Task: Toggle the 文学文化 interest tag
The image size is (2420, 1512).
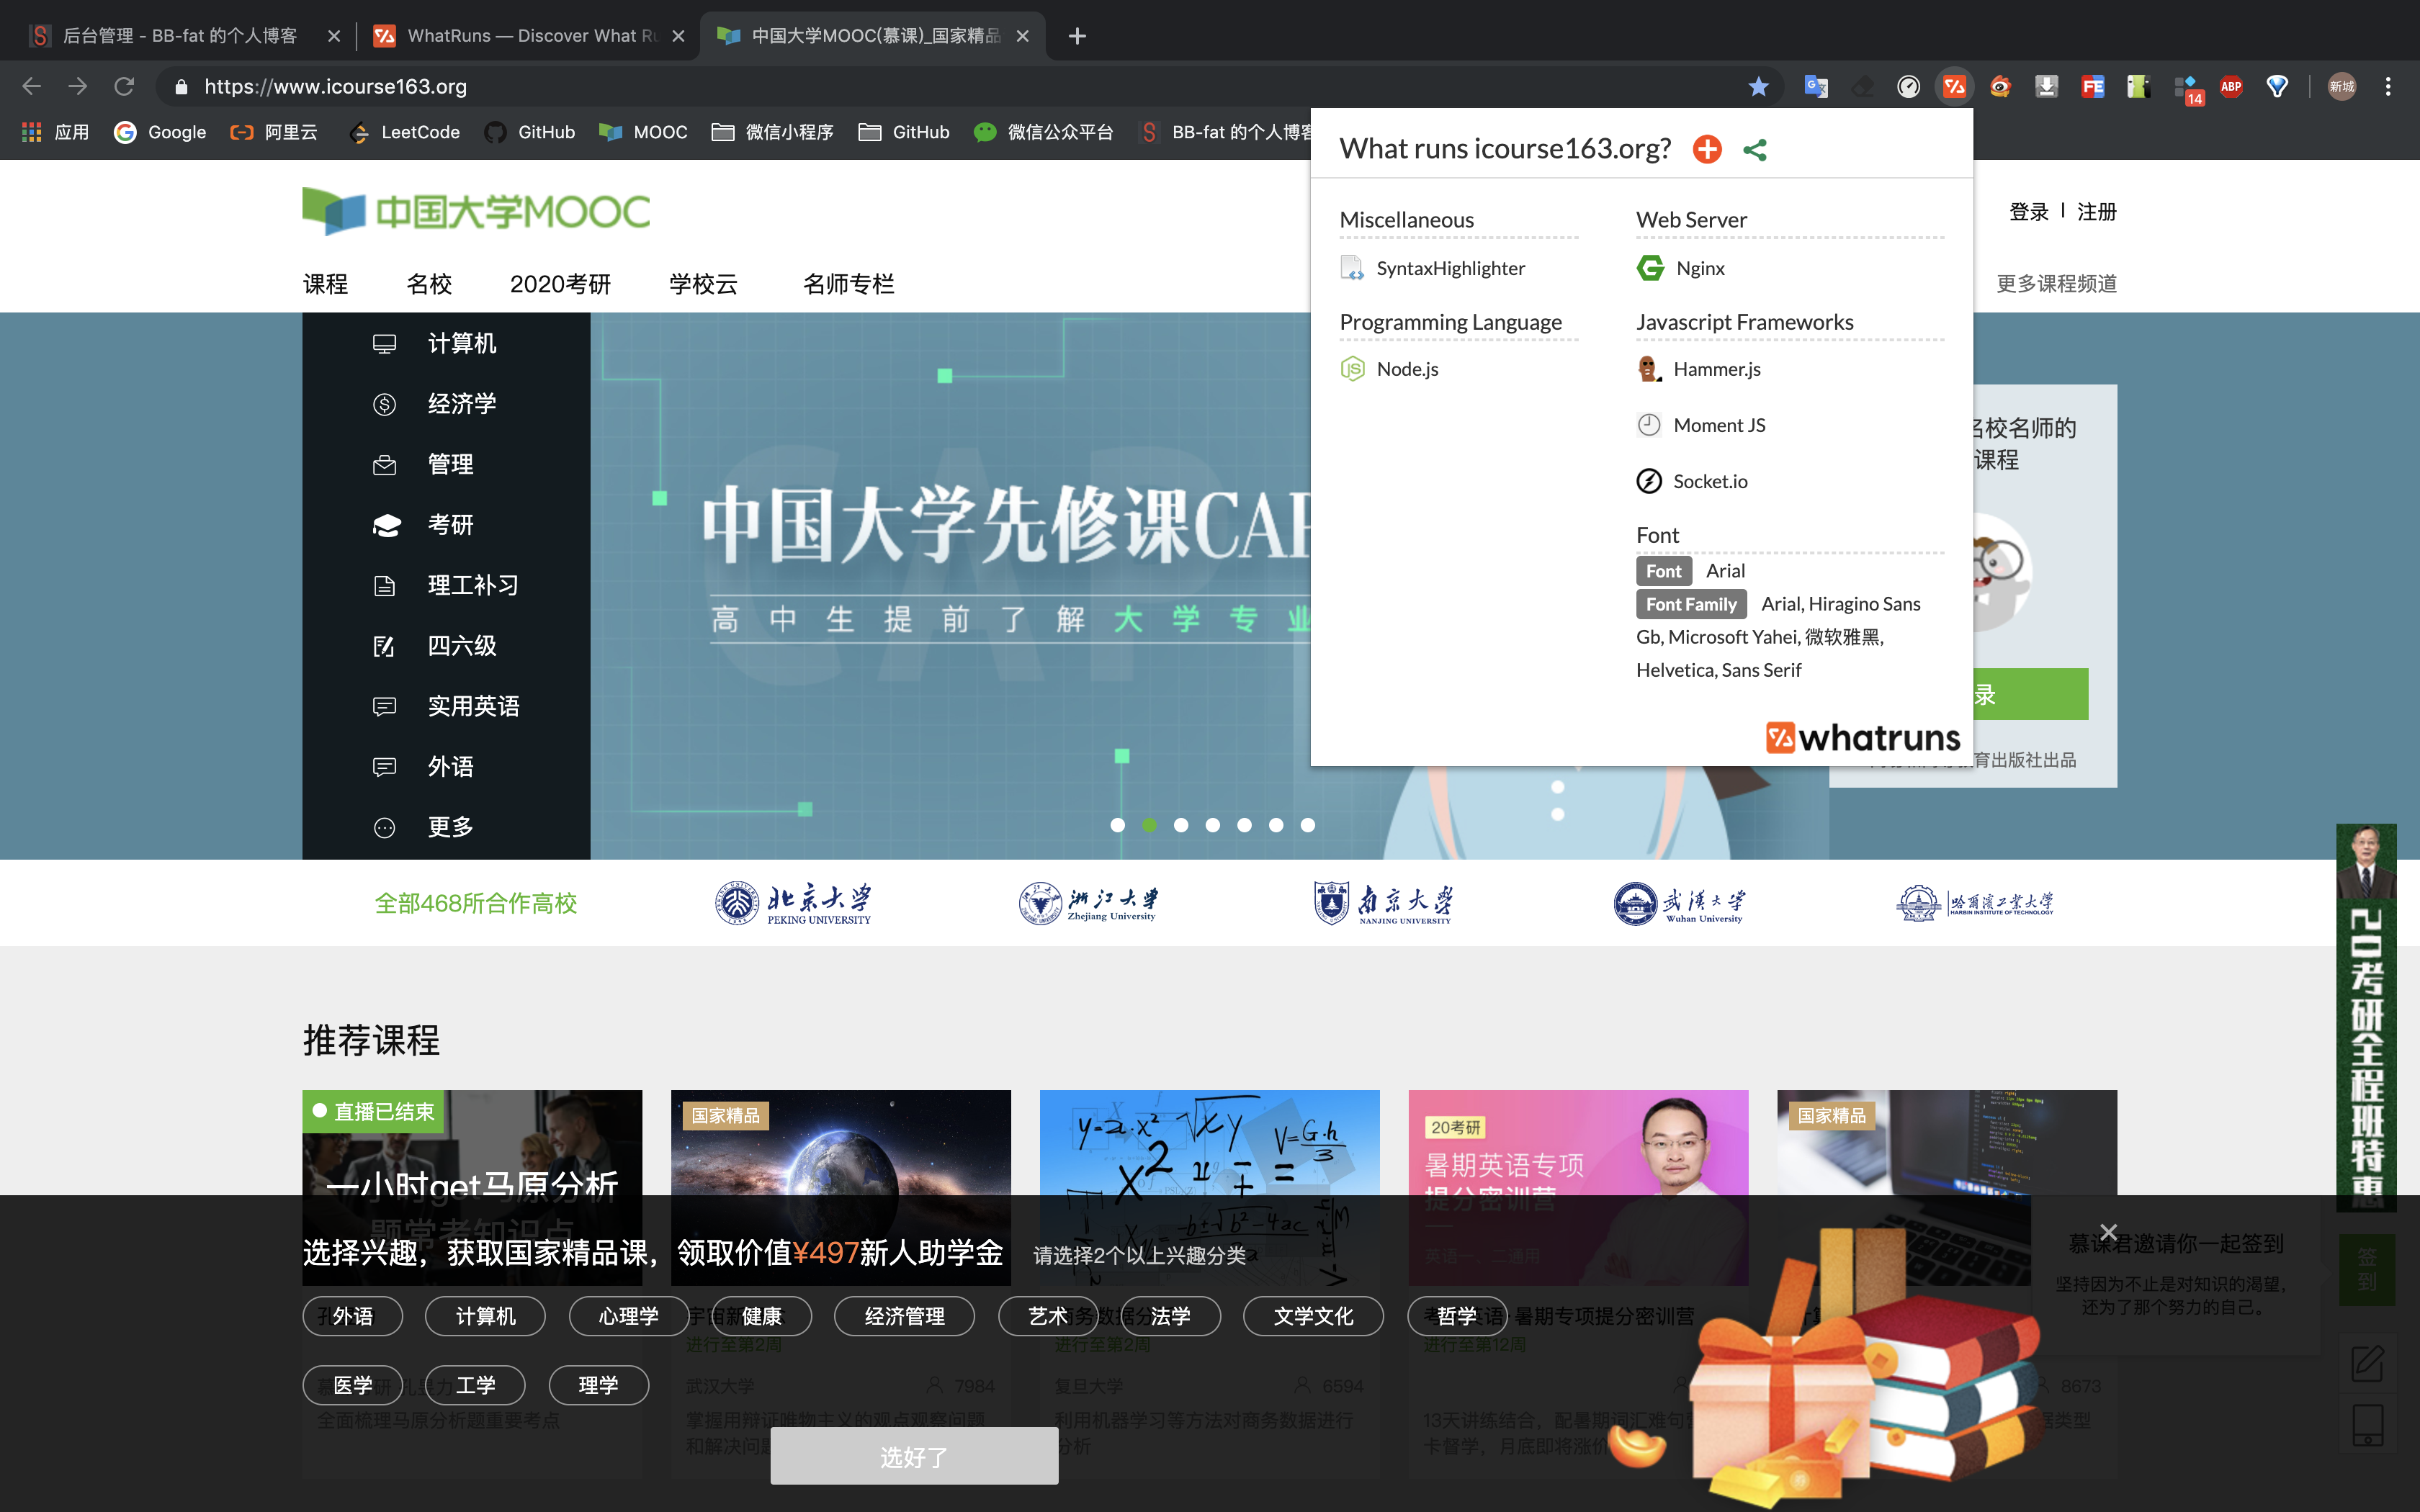Action: pos(1313,1316)
